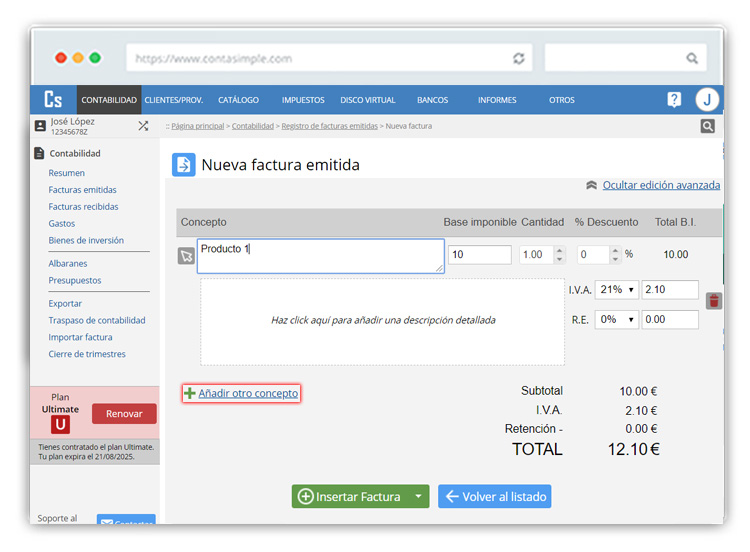
Task: Click Añadir otro concepto link
Action: (x=248, y=394)
